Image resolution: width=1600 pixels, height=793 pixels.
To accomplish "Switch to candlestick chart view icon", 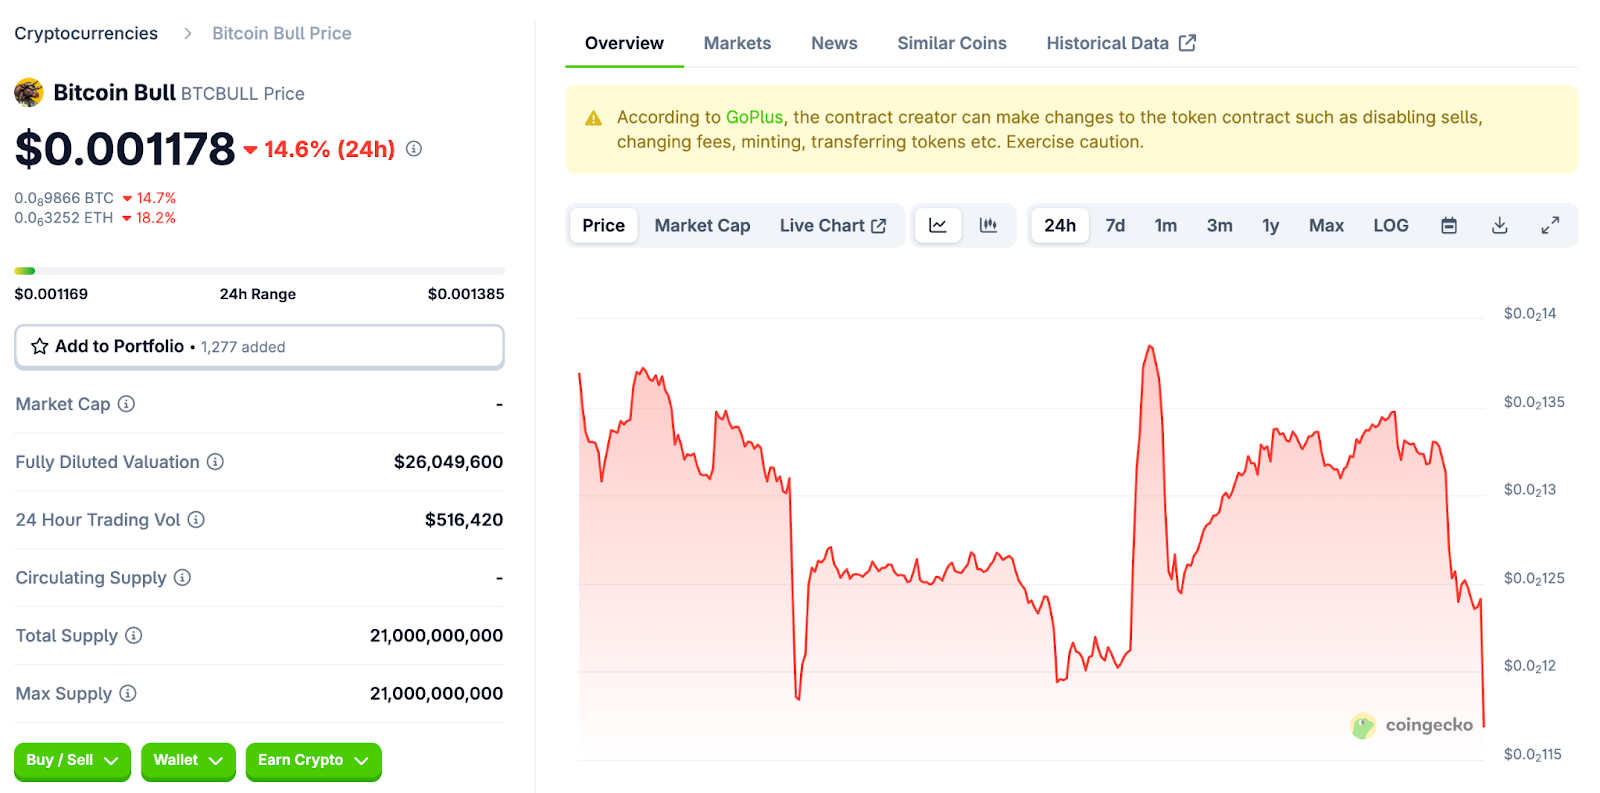I will (x=988, y=226).
